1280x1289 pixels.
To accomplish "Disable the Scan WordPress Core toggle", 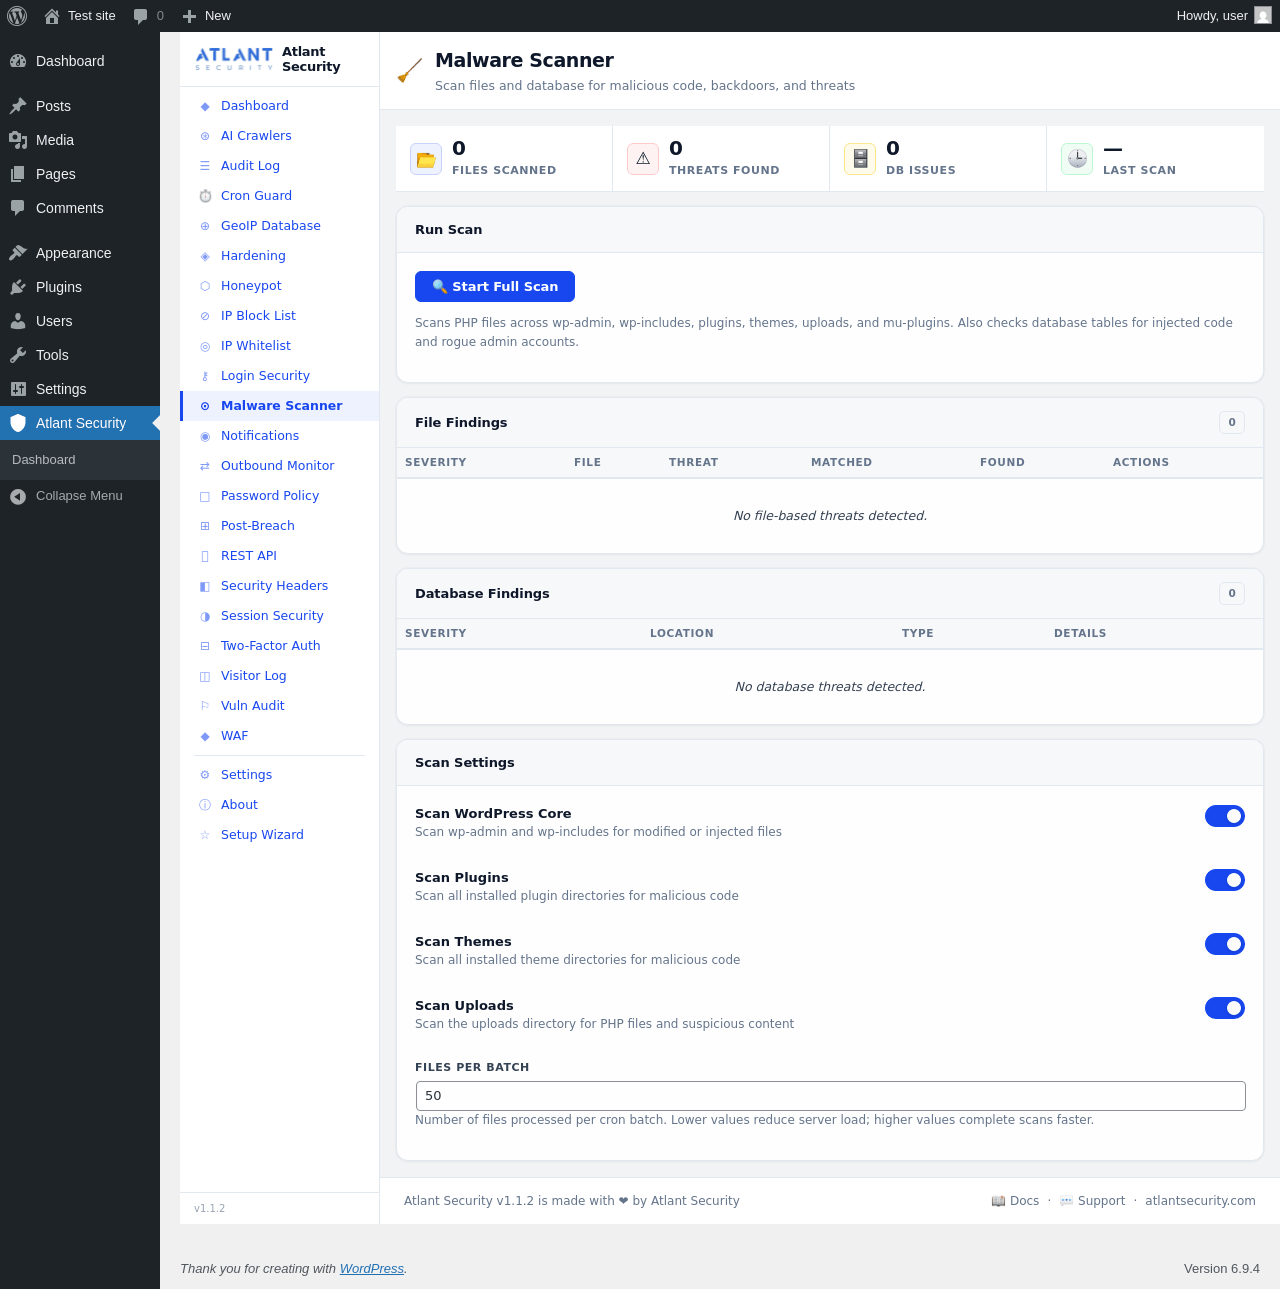I will [1224, 816].
